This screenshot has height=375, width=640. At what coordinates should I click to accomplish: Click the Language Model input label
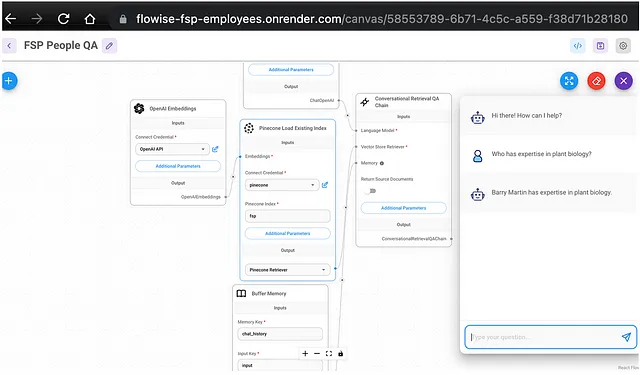[379, 131]
